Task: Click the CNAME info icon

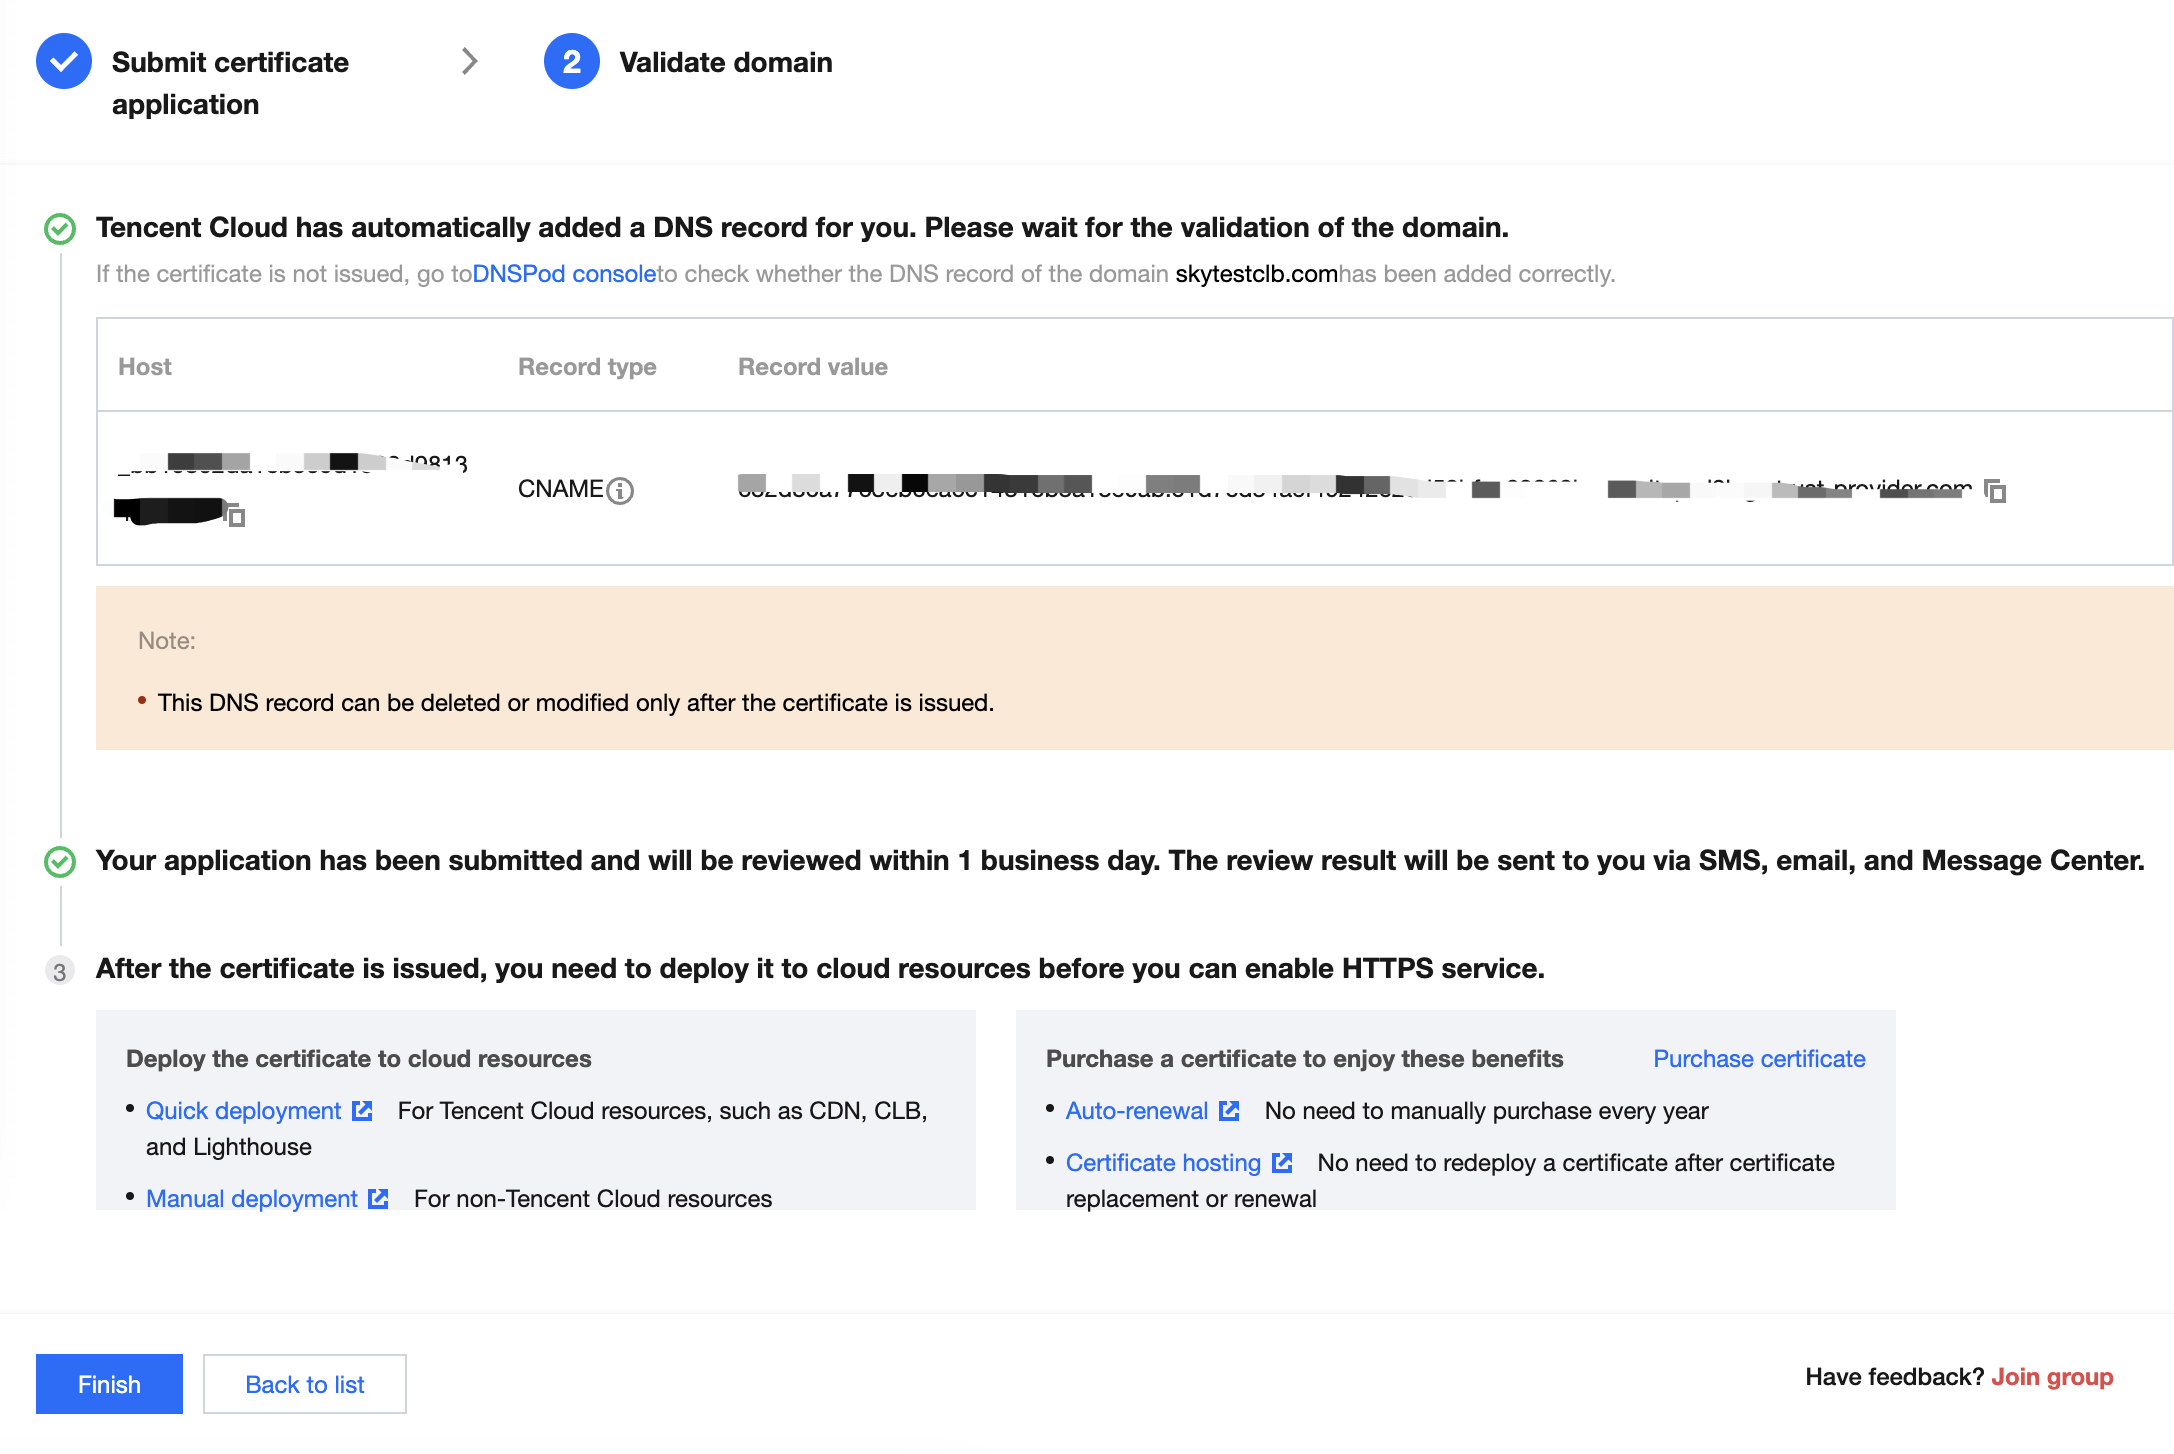Action: coord(620,491)
